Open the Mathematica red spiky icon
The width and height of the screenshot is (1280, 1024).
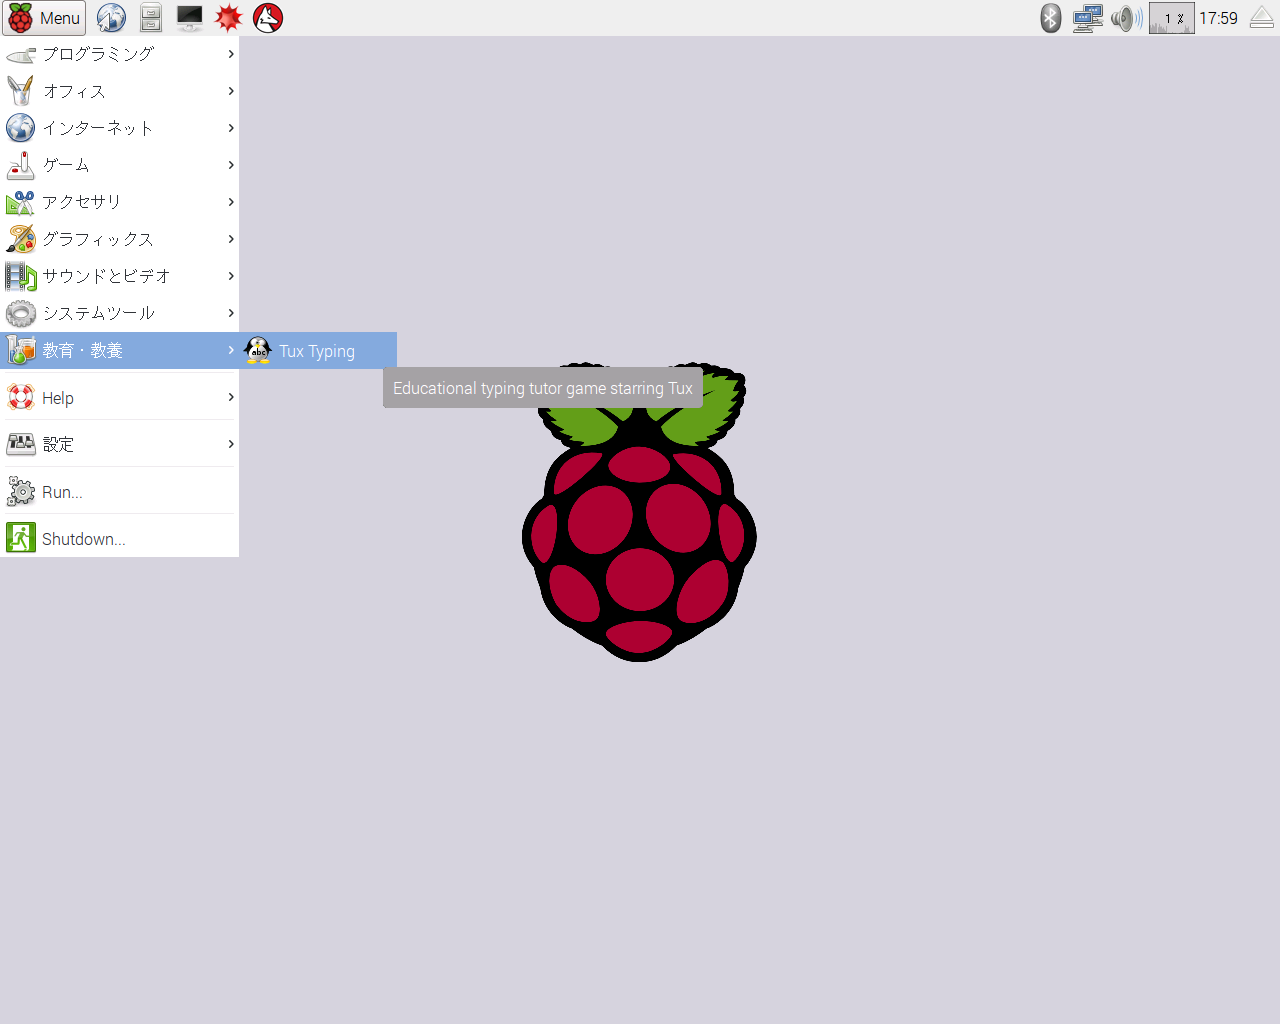coord(229,18)
